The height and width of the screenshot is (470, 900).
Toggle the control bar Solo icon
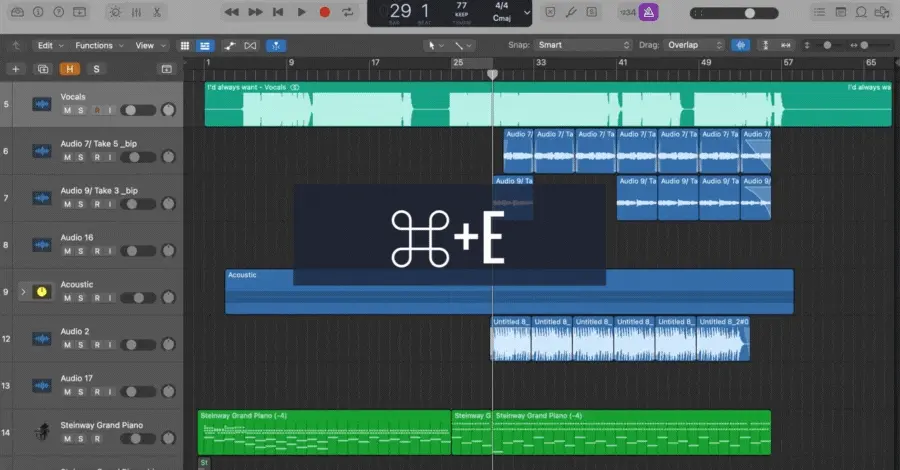[x=592, y=12]
